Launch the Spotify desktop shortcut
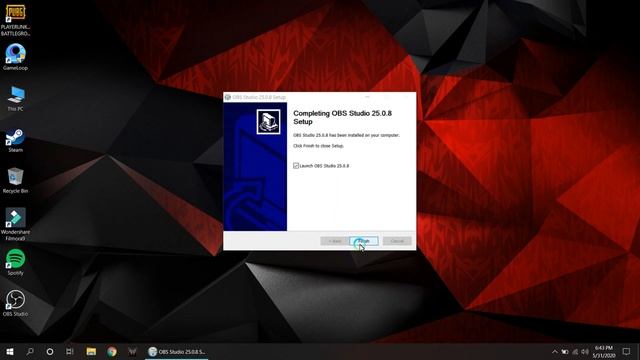The width and height of the screenshot is (640, 360). tap(15, 262)
